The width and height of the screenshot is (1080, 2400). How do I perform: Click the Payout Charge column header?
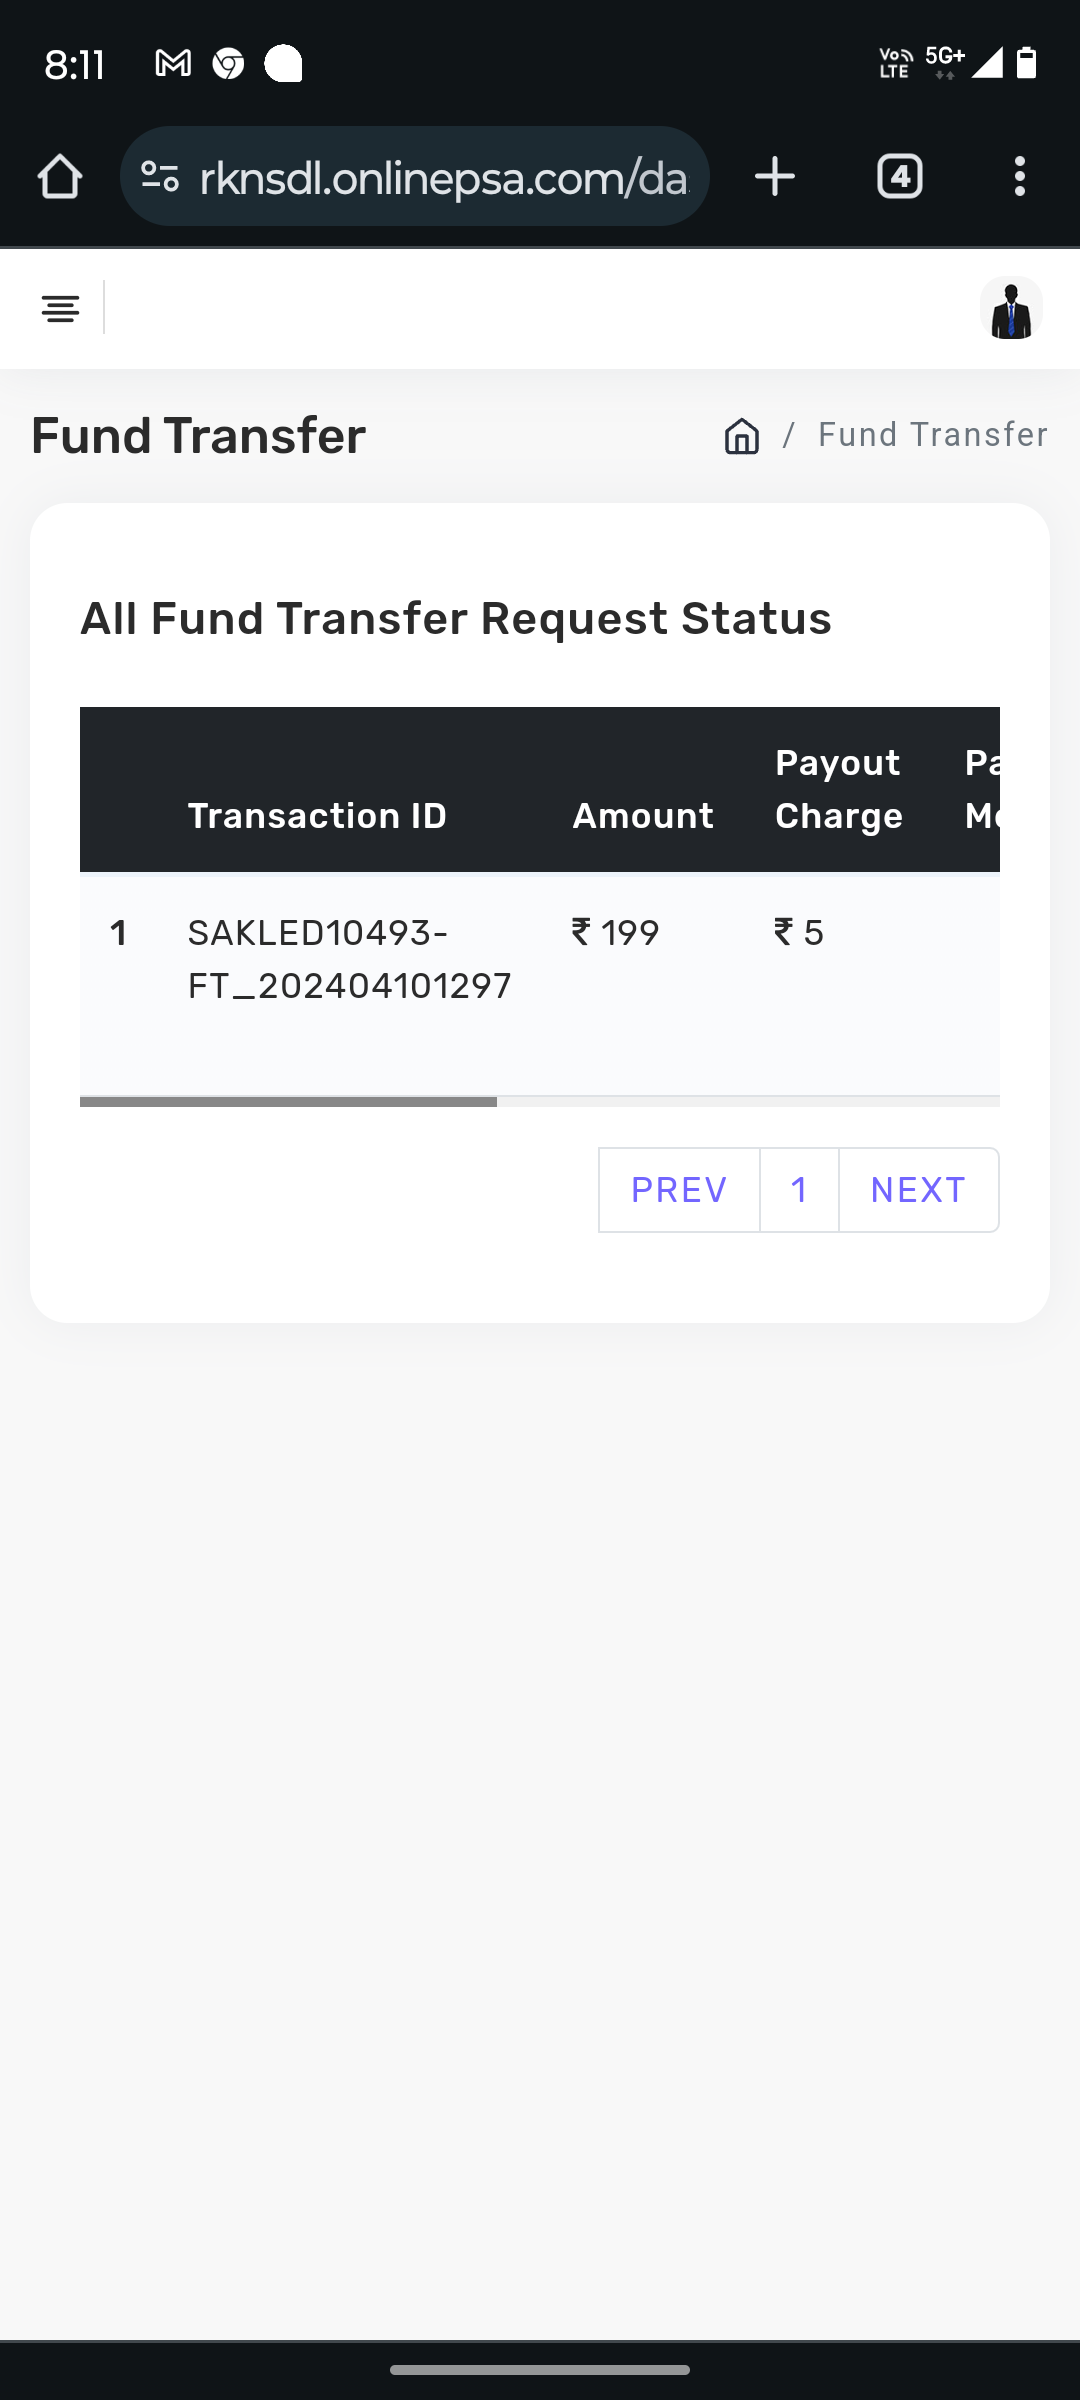838,790
